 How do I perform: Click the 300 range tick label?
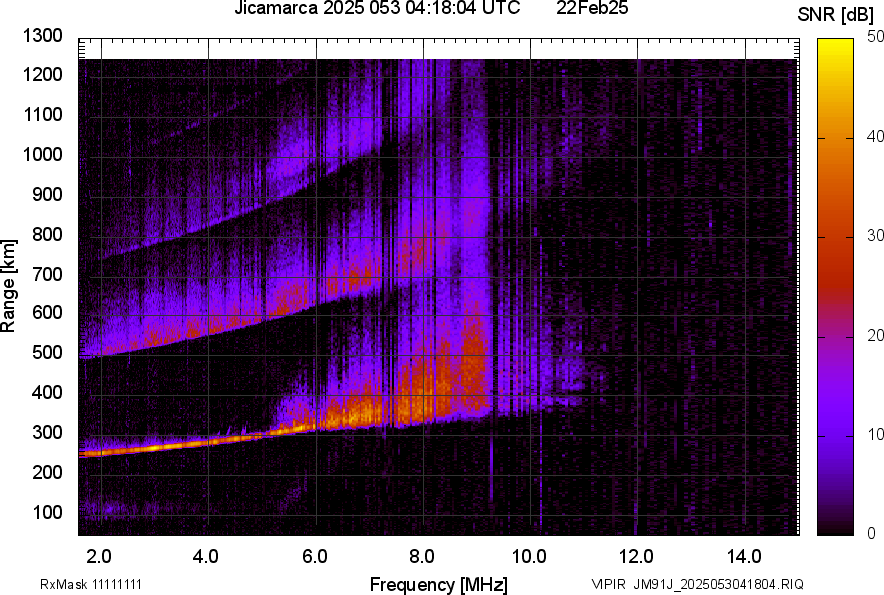[x=47, y=433]
